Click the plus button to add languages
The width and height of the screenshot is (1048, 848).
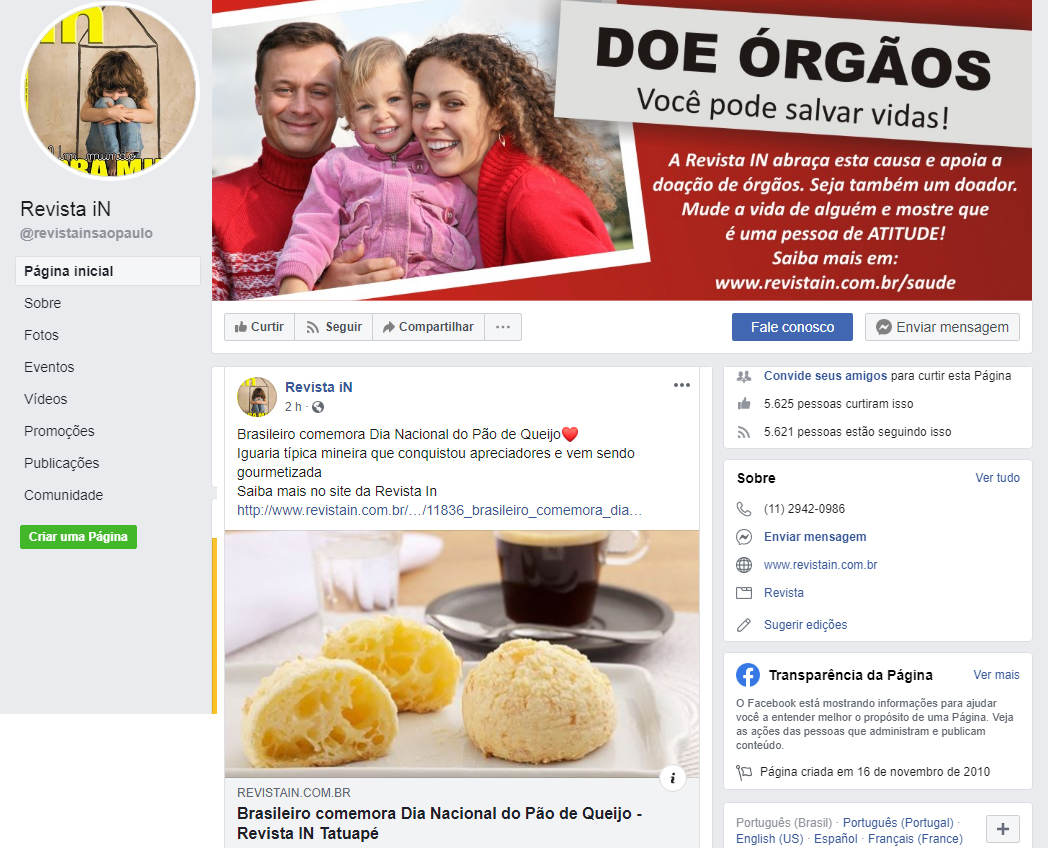coord(1003,829)
